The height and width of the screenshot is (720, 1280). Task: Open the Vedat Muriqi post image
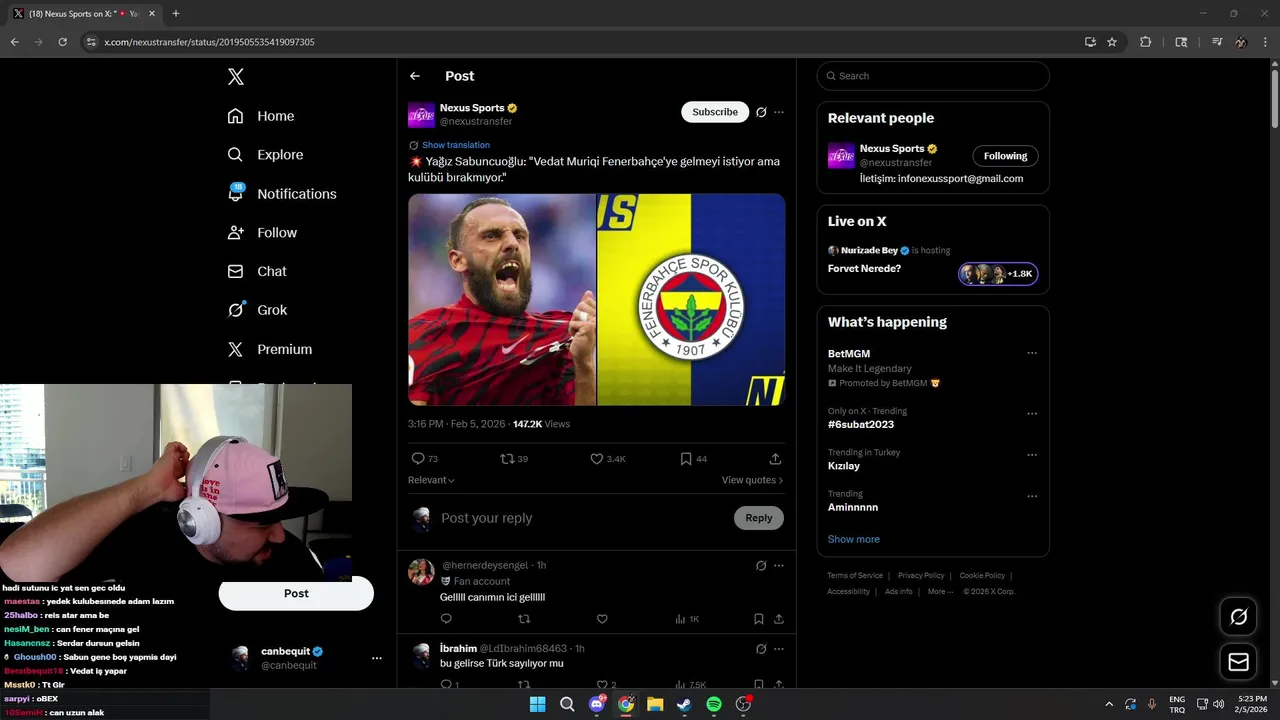tap(596, 300)
